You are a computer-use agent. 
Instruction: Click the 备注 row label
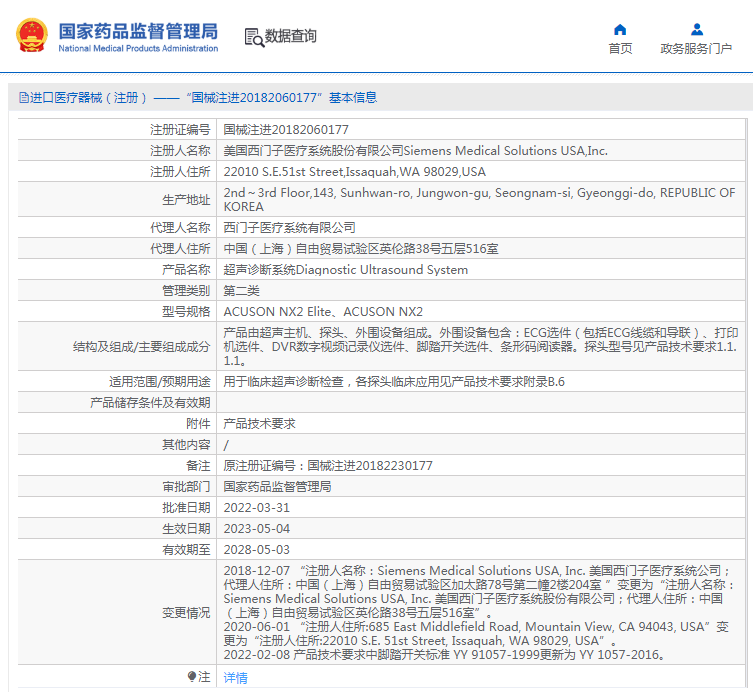tap(198, 466)
